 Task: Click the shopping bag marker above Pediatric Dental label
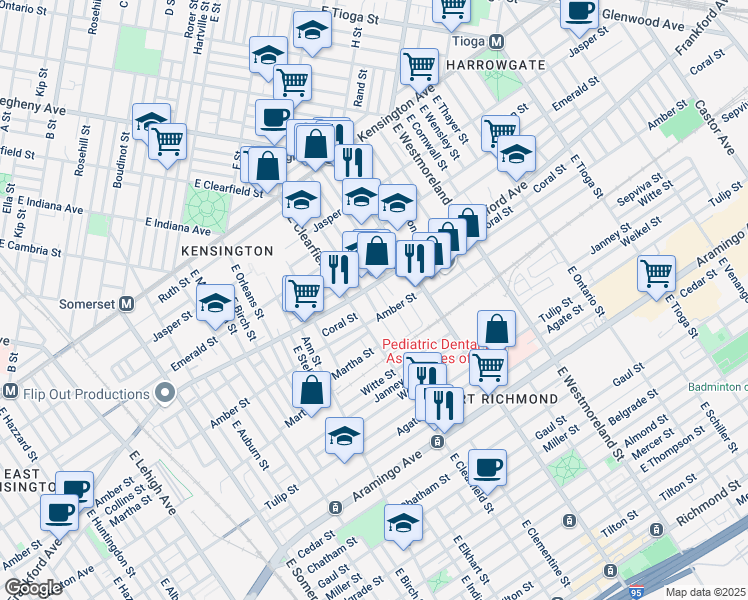[x=497, y=329]
